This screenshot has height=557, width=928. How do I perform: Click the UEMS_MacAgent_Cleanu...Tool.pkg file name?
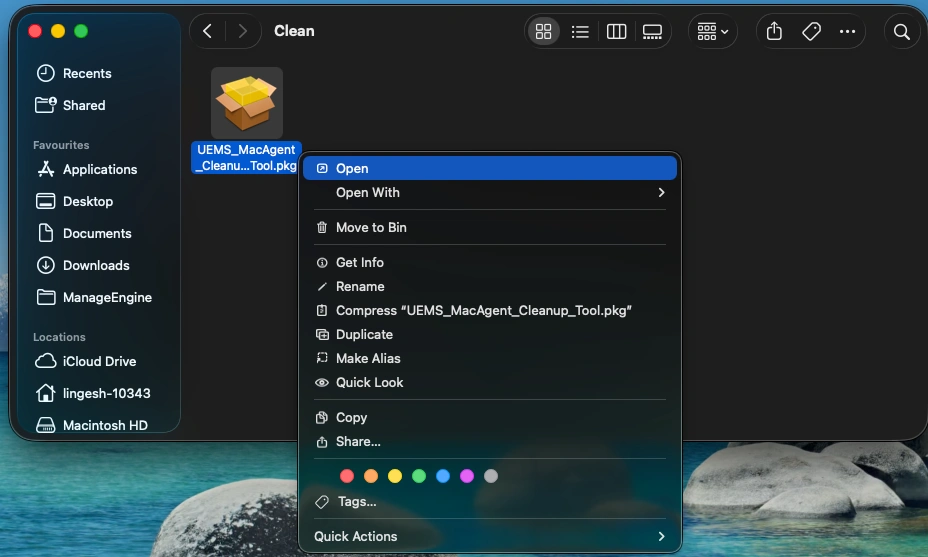246,157
